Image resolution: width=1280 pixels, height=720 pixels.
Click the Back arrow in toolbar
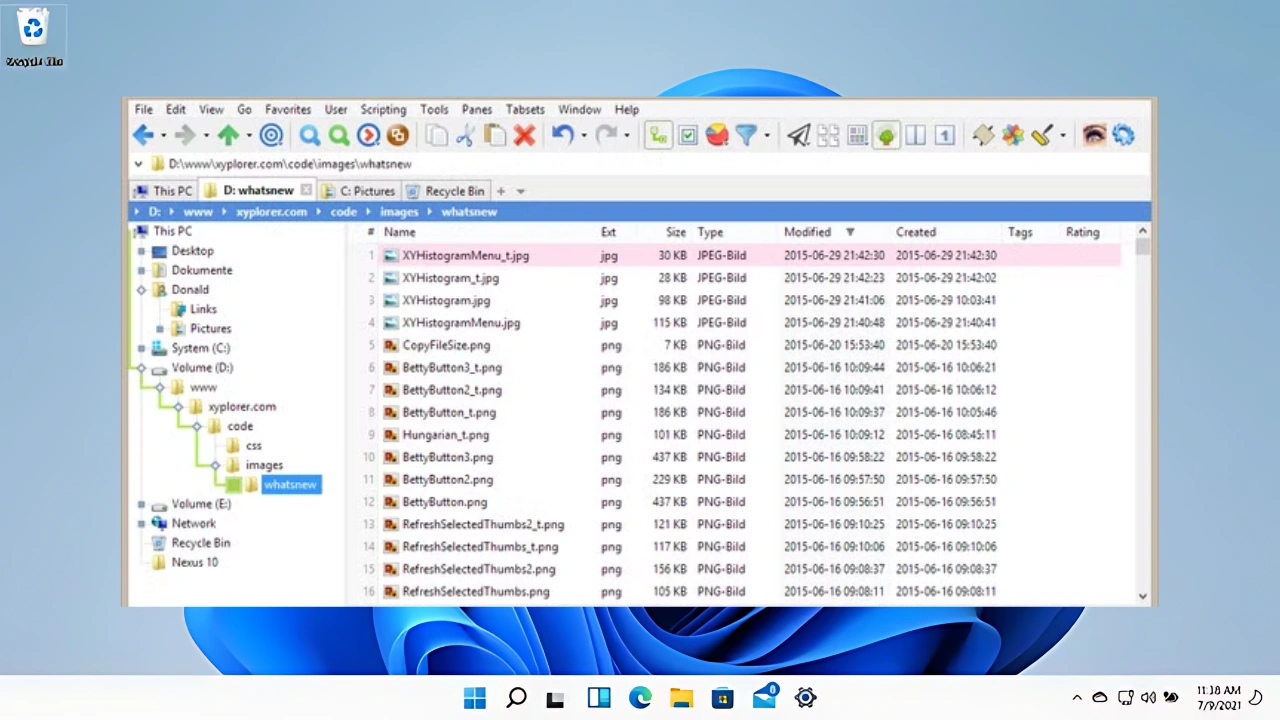coord(144,135)
